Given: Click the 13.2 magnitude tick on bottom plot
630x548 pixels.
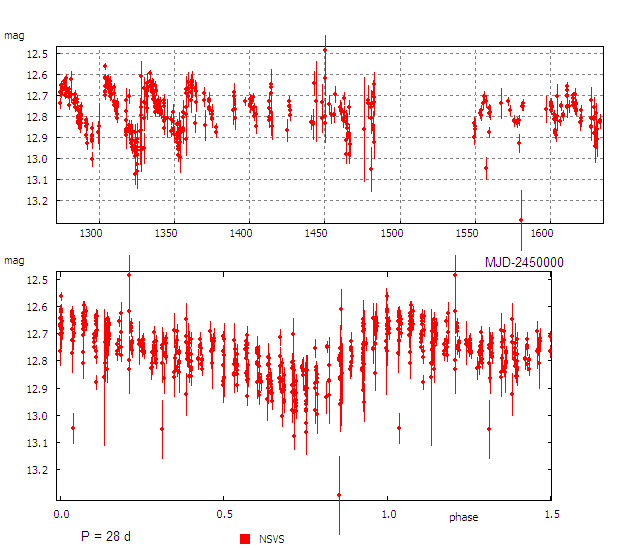Looking at the screenshot, I should click(37, 470).
